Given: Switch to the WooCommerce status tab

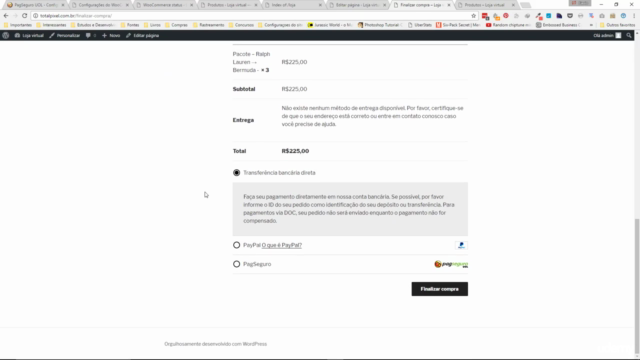Looking at the screenshot, I should pyautogui.click(x=164, y=5).
